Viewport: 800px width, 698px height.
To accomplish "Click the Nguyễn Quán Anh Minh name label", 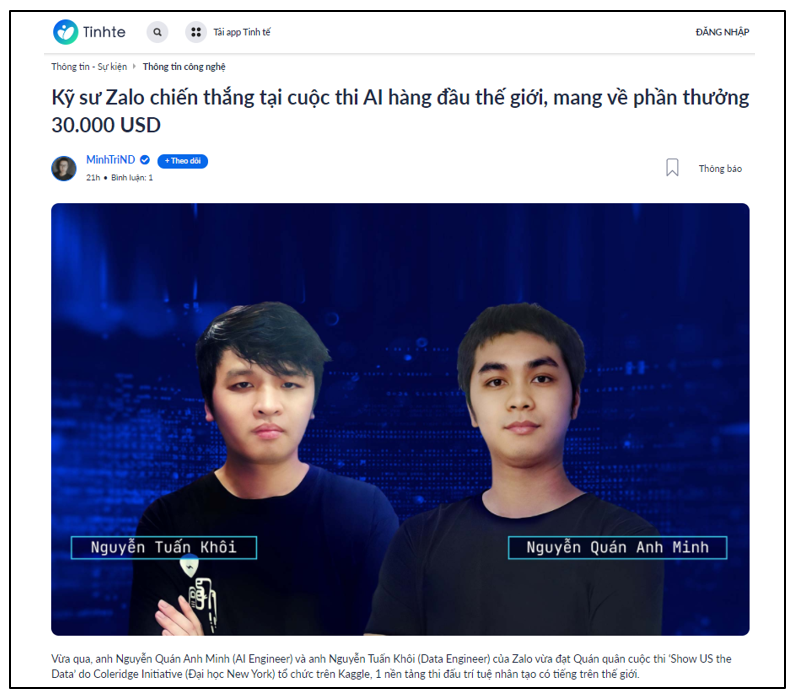I will point(617,547).
